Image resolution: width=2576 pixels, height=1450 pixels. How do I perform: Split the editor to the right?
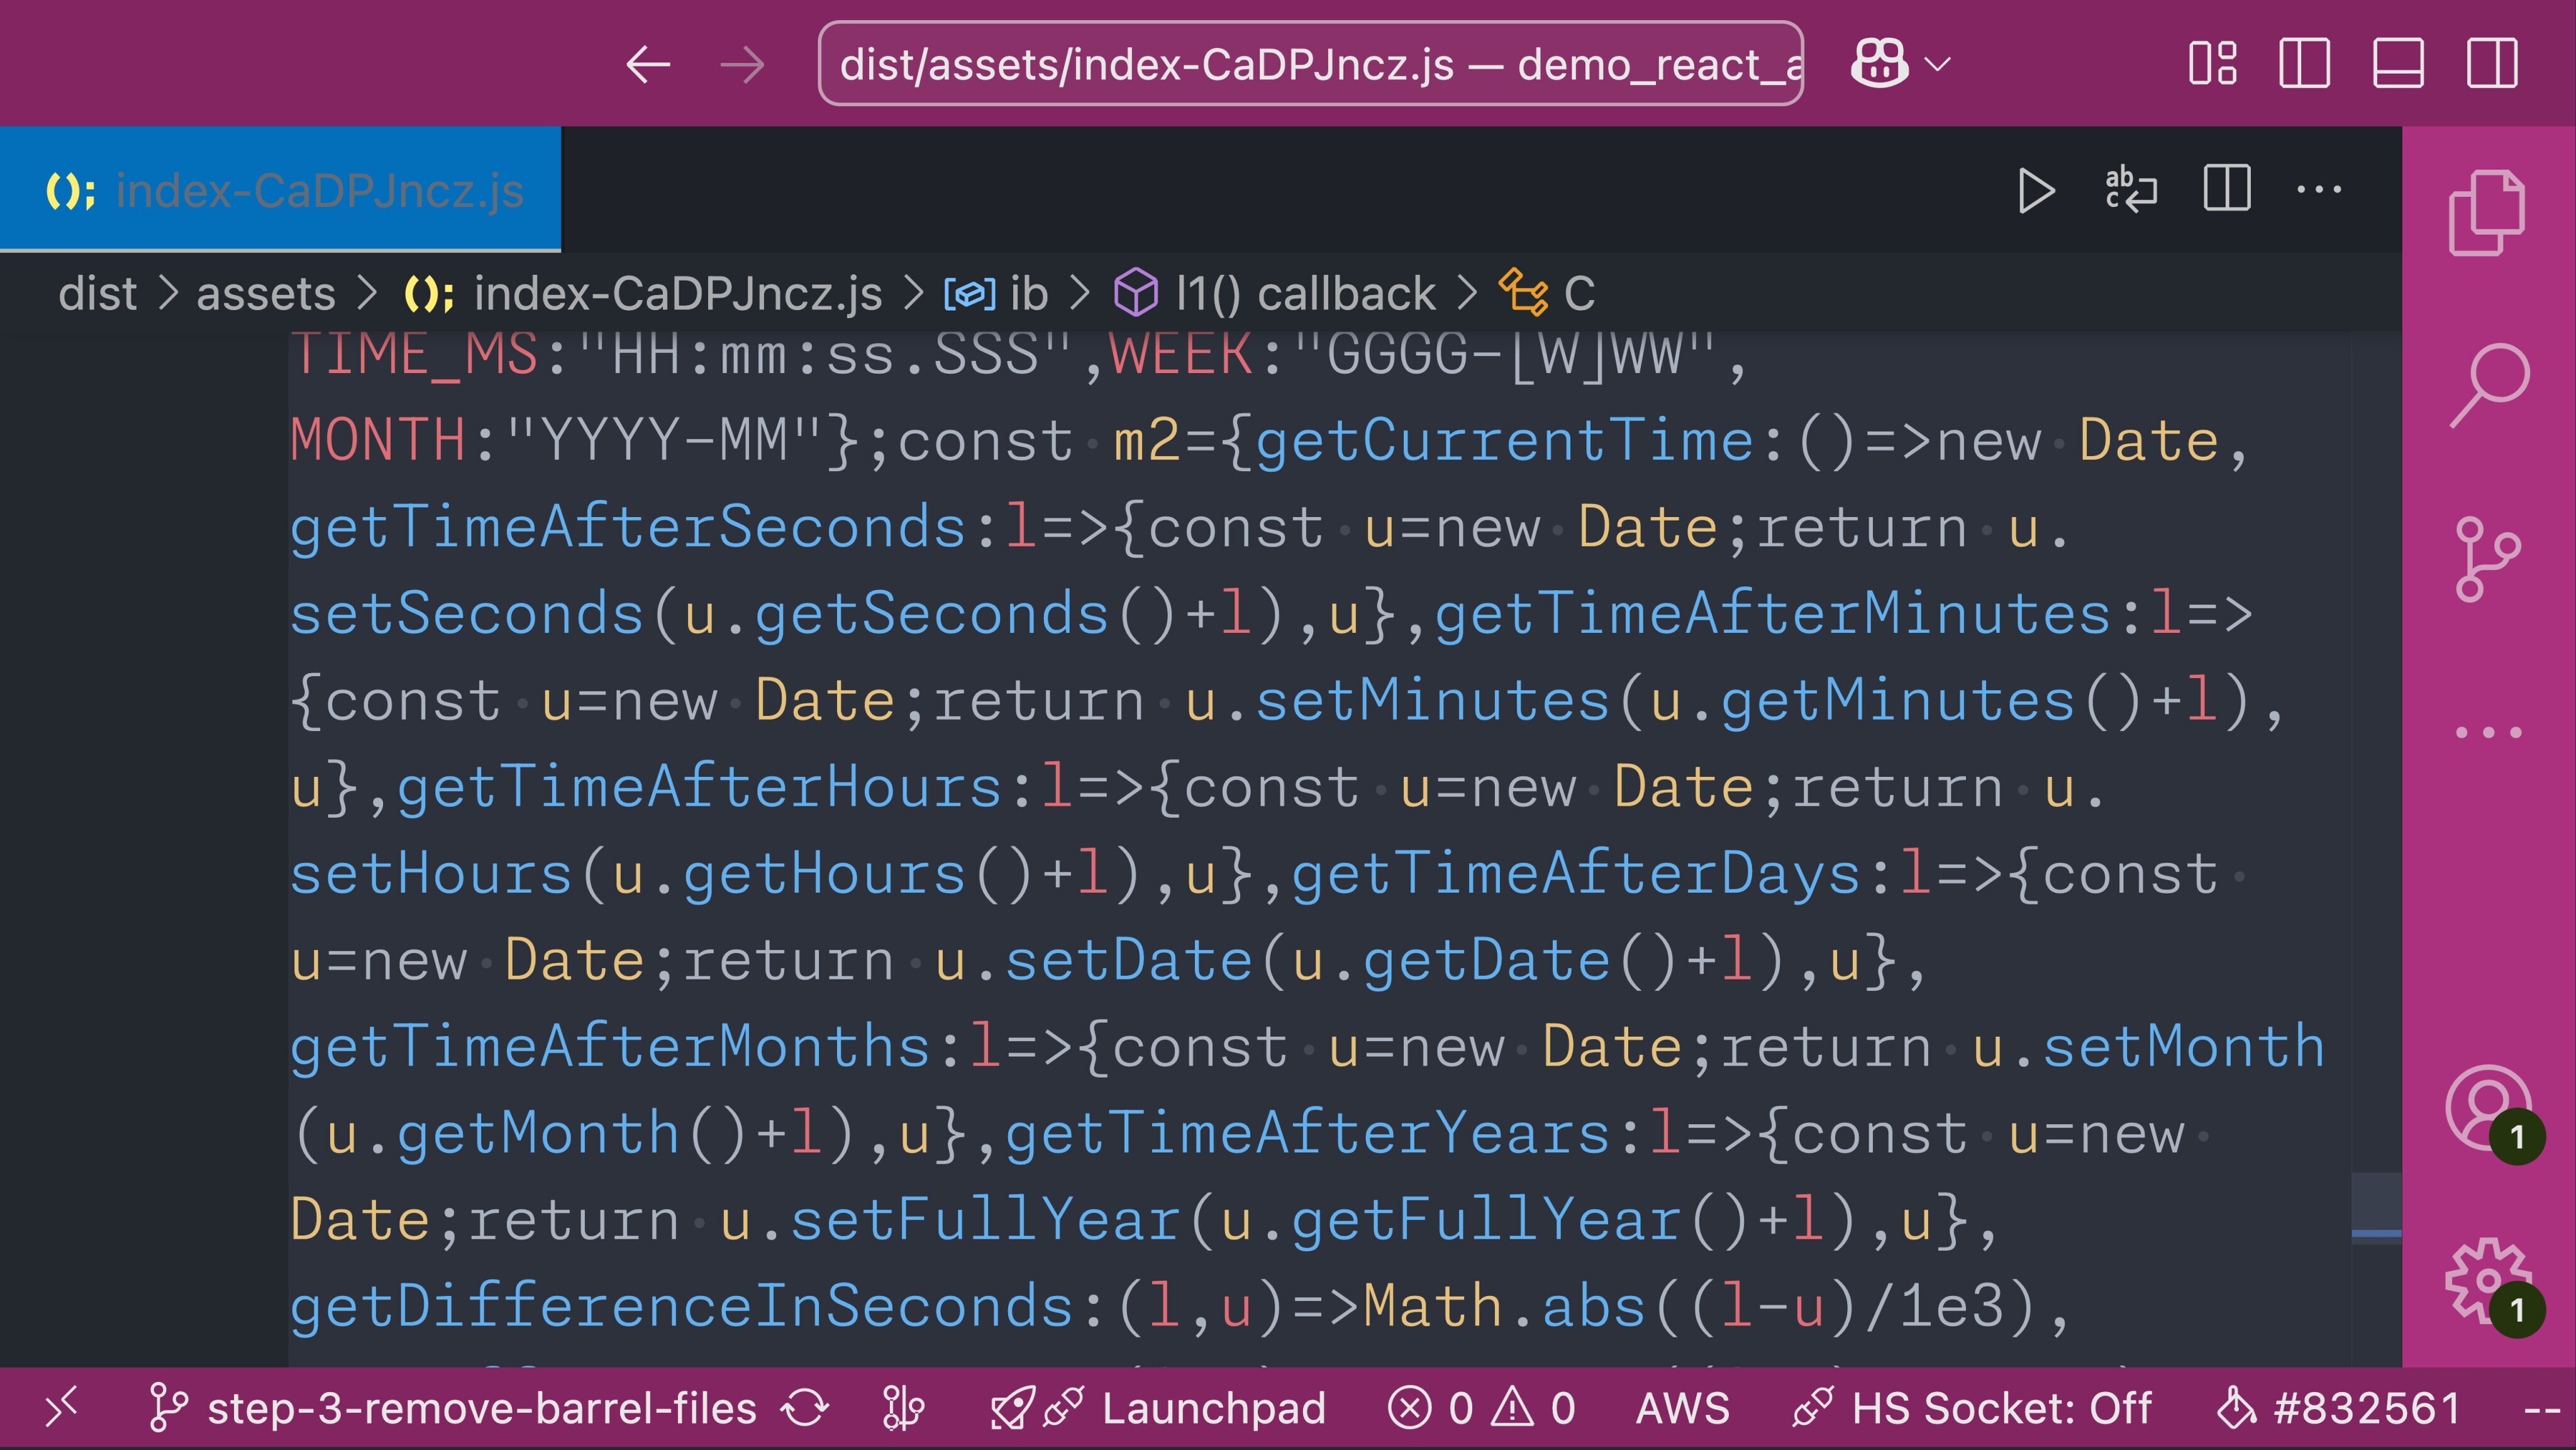(2227, 189)
